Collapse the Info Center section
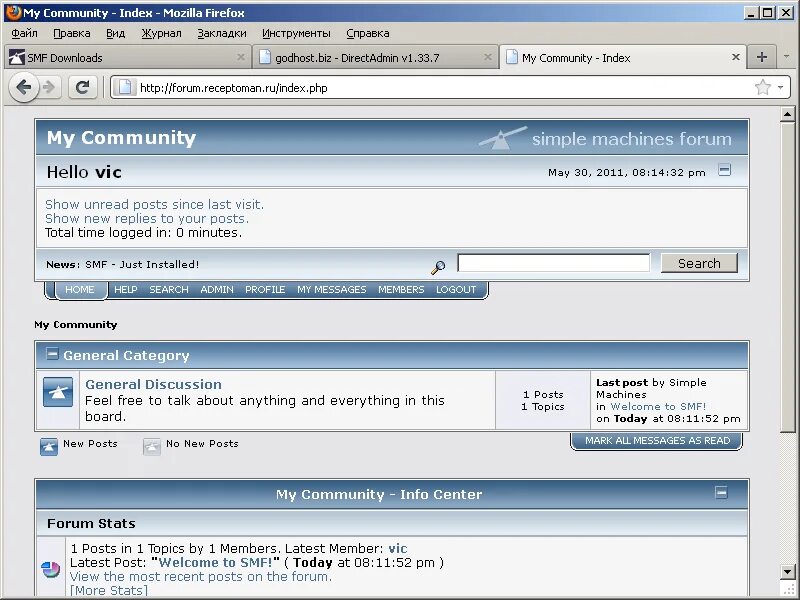The image size is (800, 600). pos(721,492)
